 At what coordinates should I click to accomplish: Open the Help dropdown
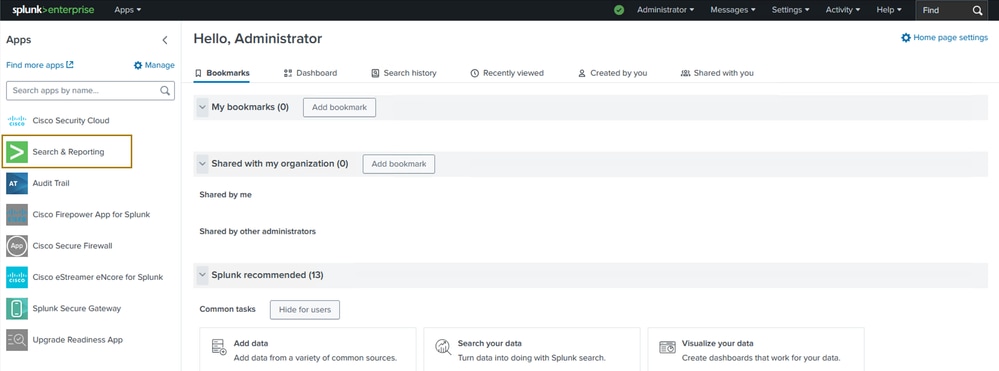(889, 10)
